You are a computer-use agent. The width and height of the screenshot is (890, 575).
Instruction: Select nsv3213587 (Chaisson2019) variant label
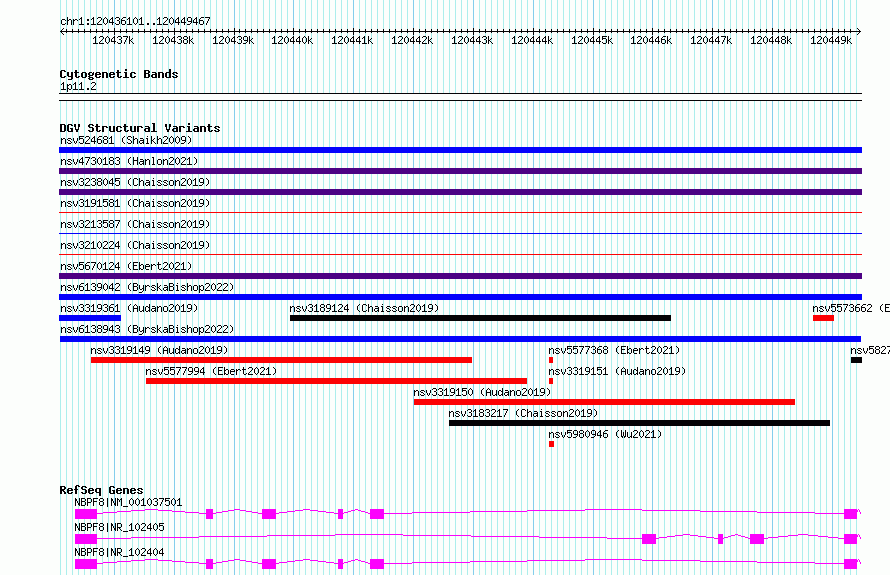coord(135,224)
